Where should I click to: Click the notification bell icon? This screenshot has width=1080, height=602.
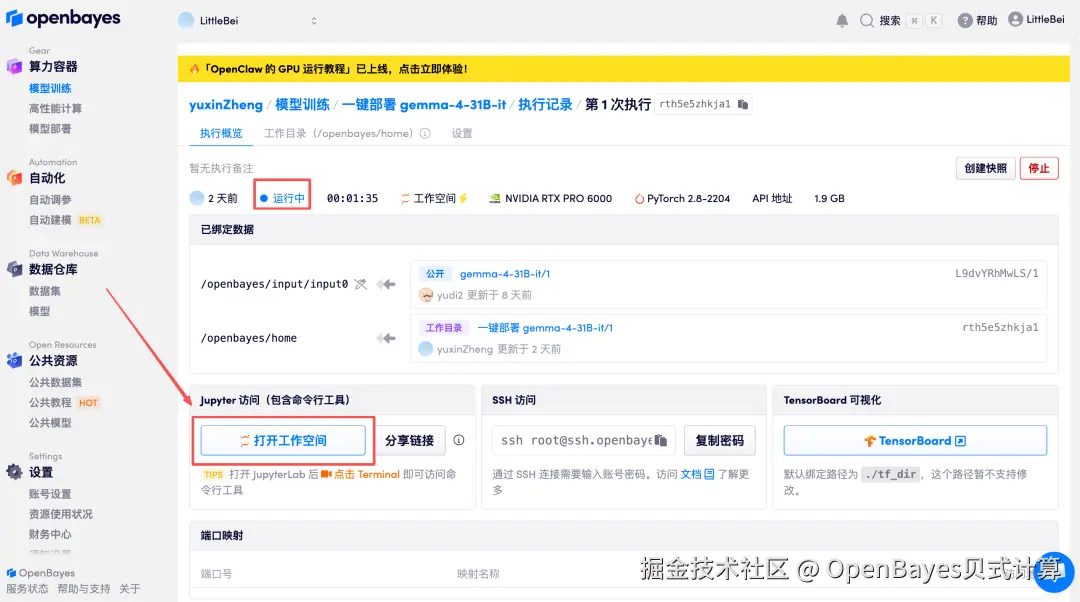[x=842, y=20]
